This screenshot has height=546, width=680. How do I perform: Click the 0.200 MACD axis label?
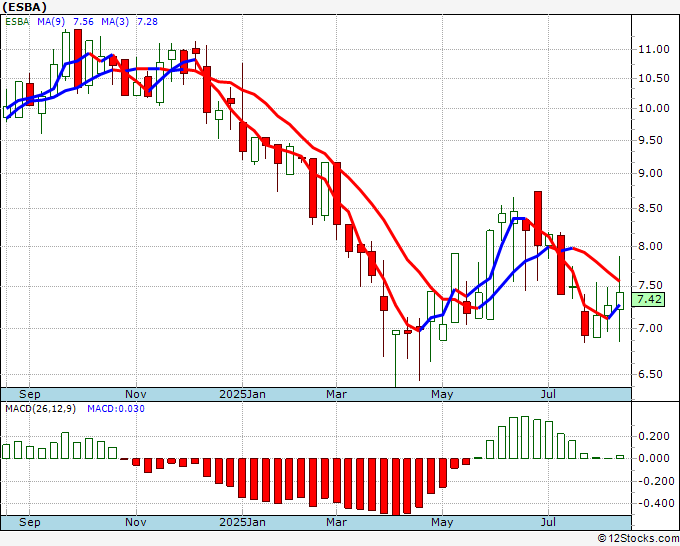654,436
